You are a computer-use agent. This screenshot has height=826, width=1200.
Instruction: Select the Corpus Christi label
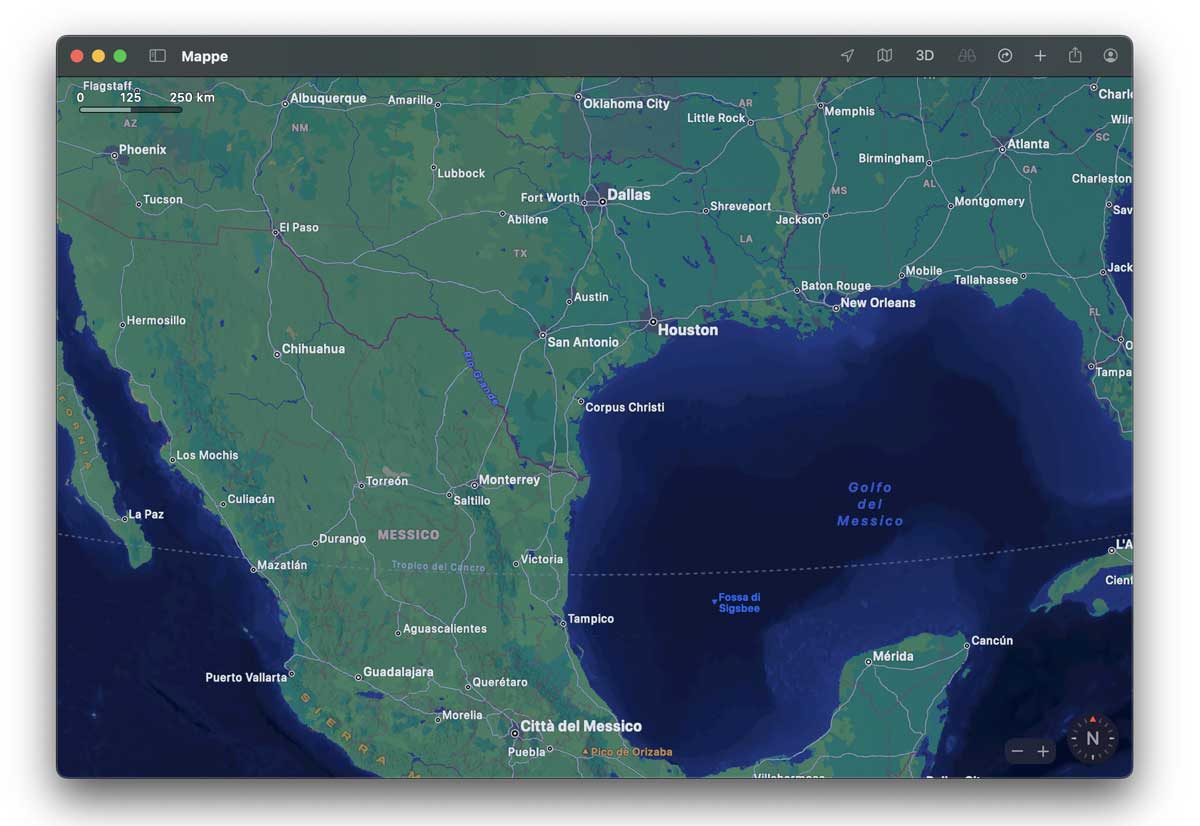tap(625, 408)
